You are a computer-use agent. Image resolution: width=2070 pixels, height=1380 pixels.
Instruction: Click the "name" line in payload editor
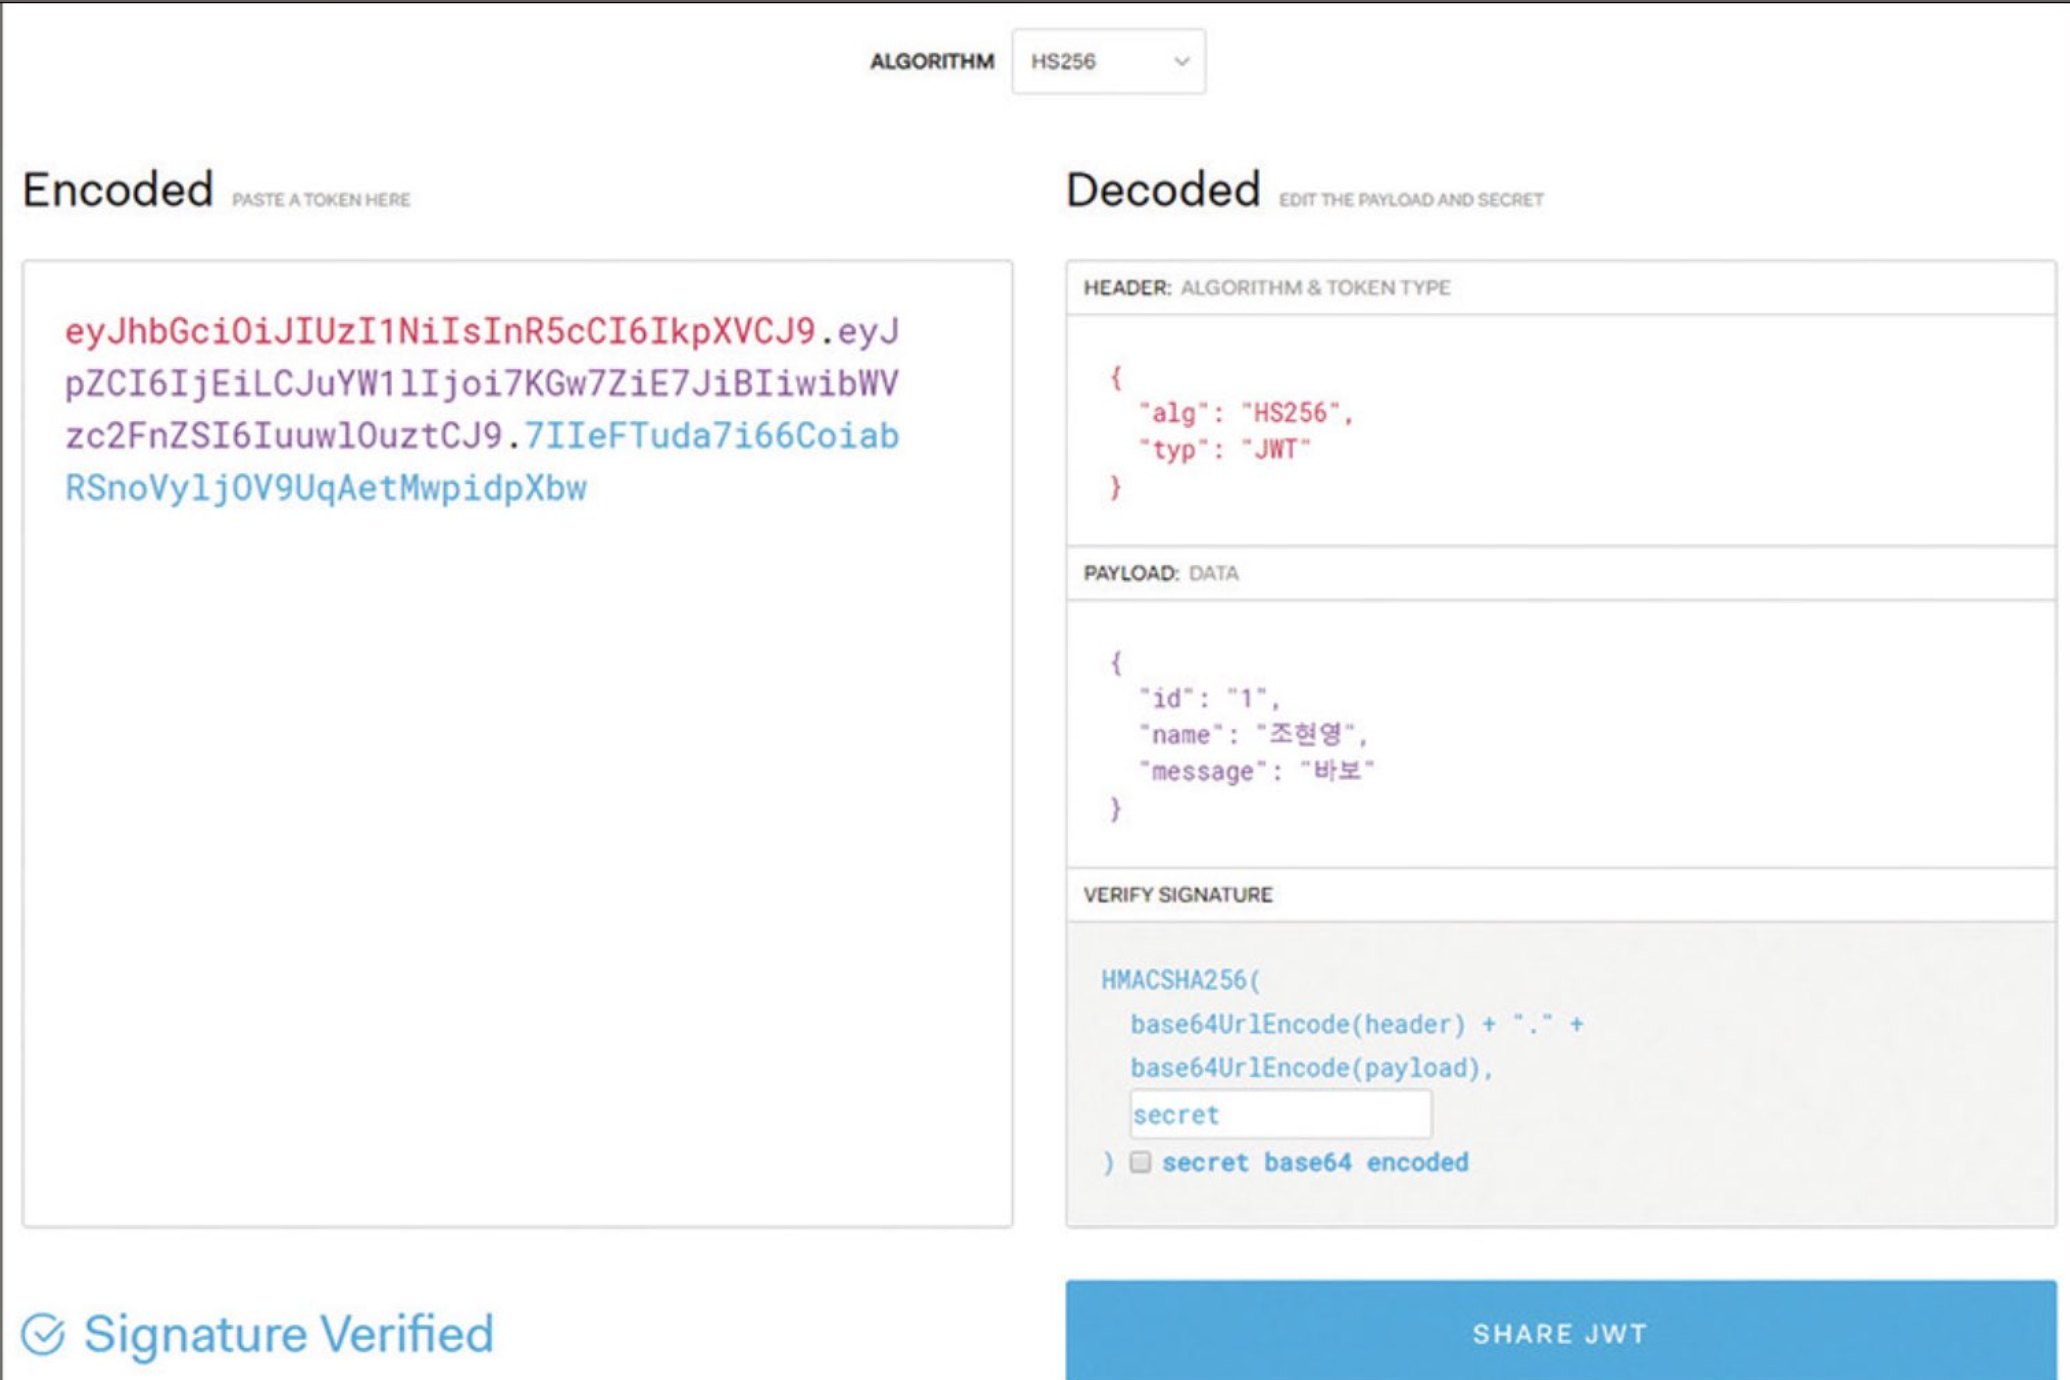pos(1252,735)
